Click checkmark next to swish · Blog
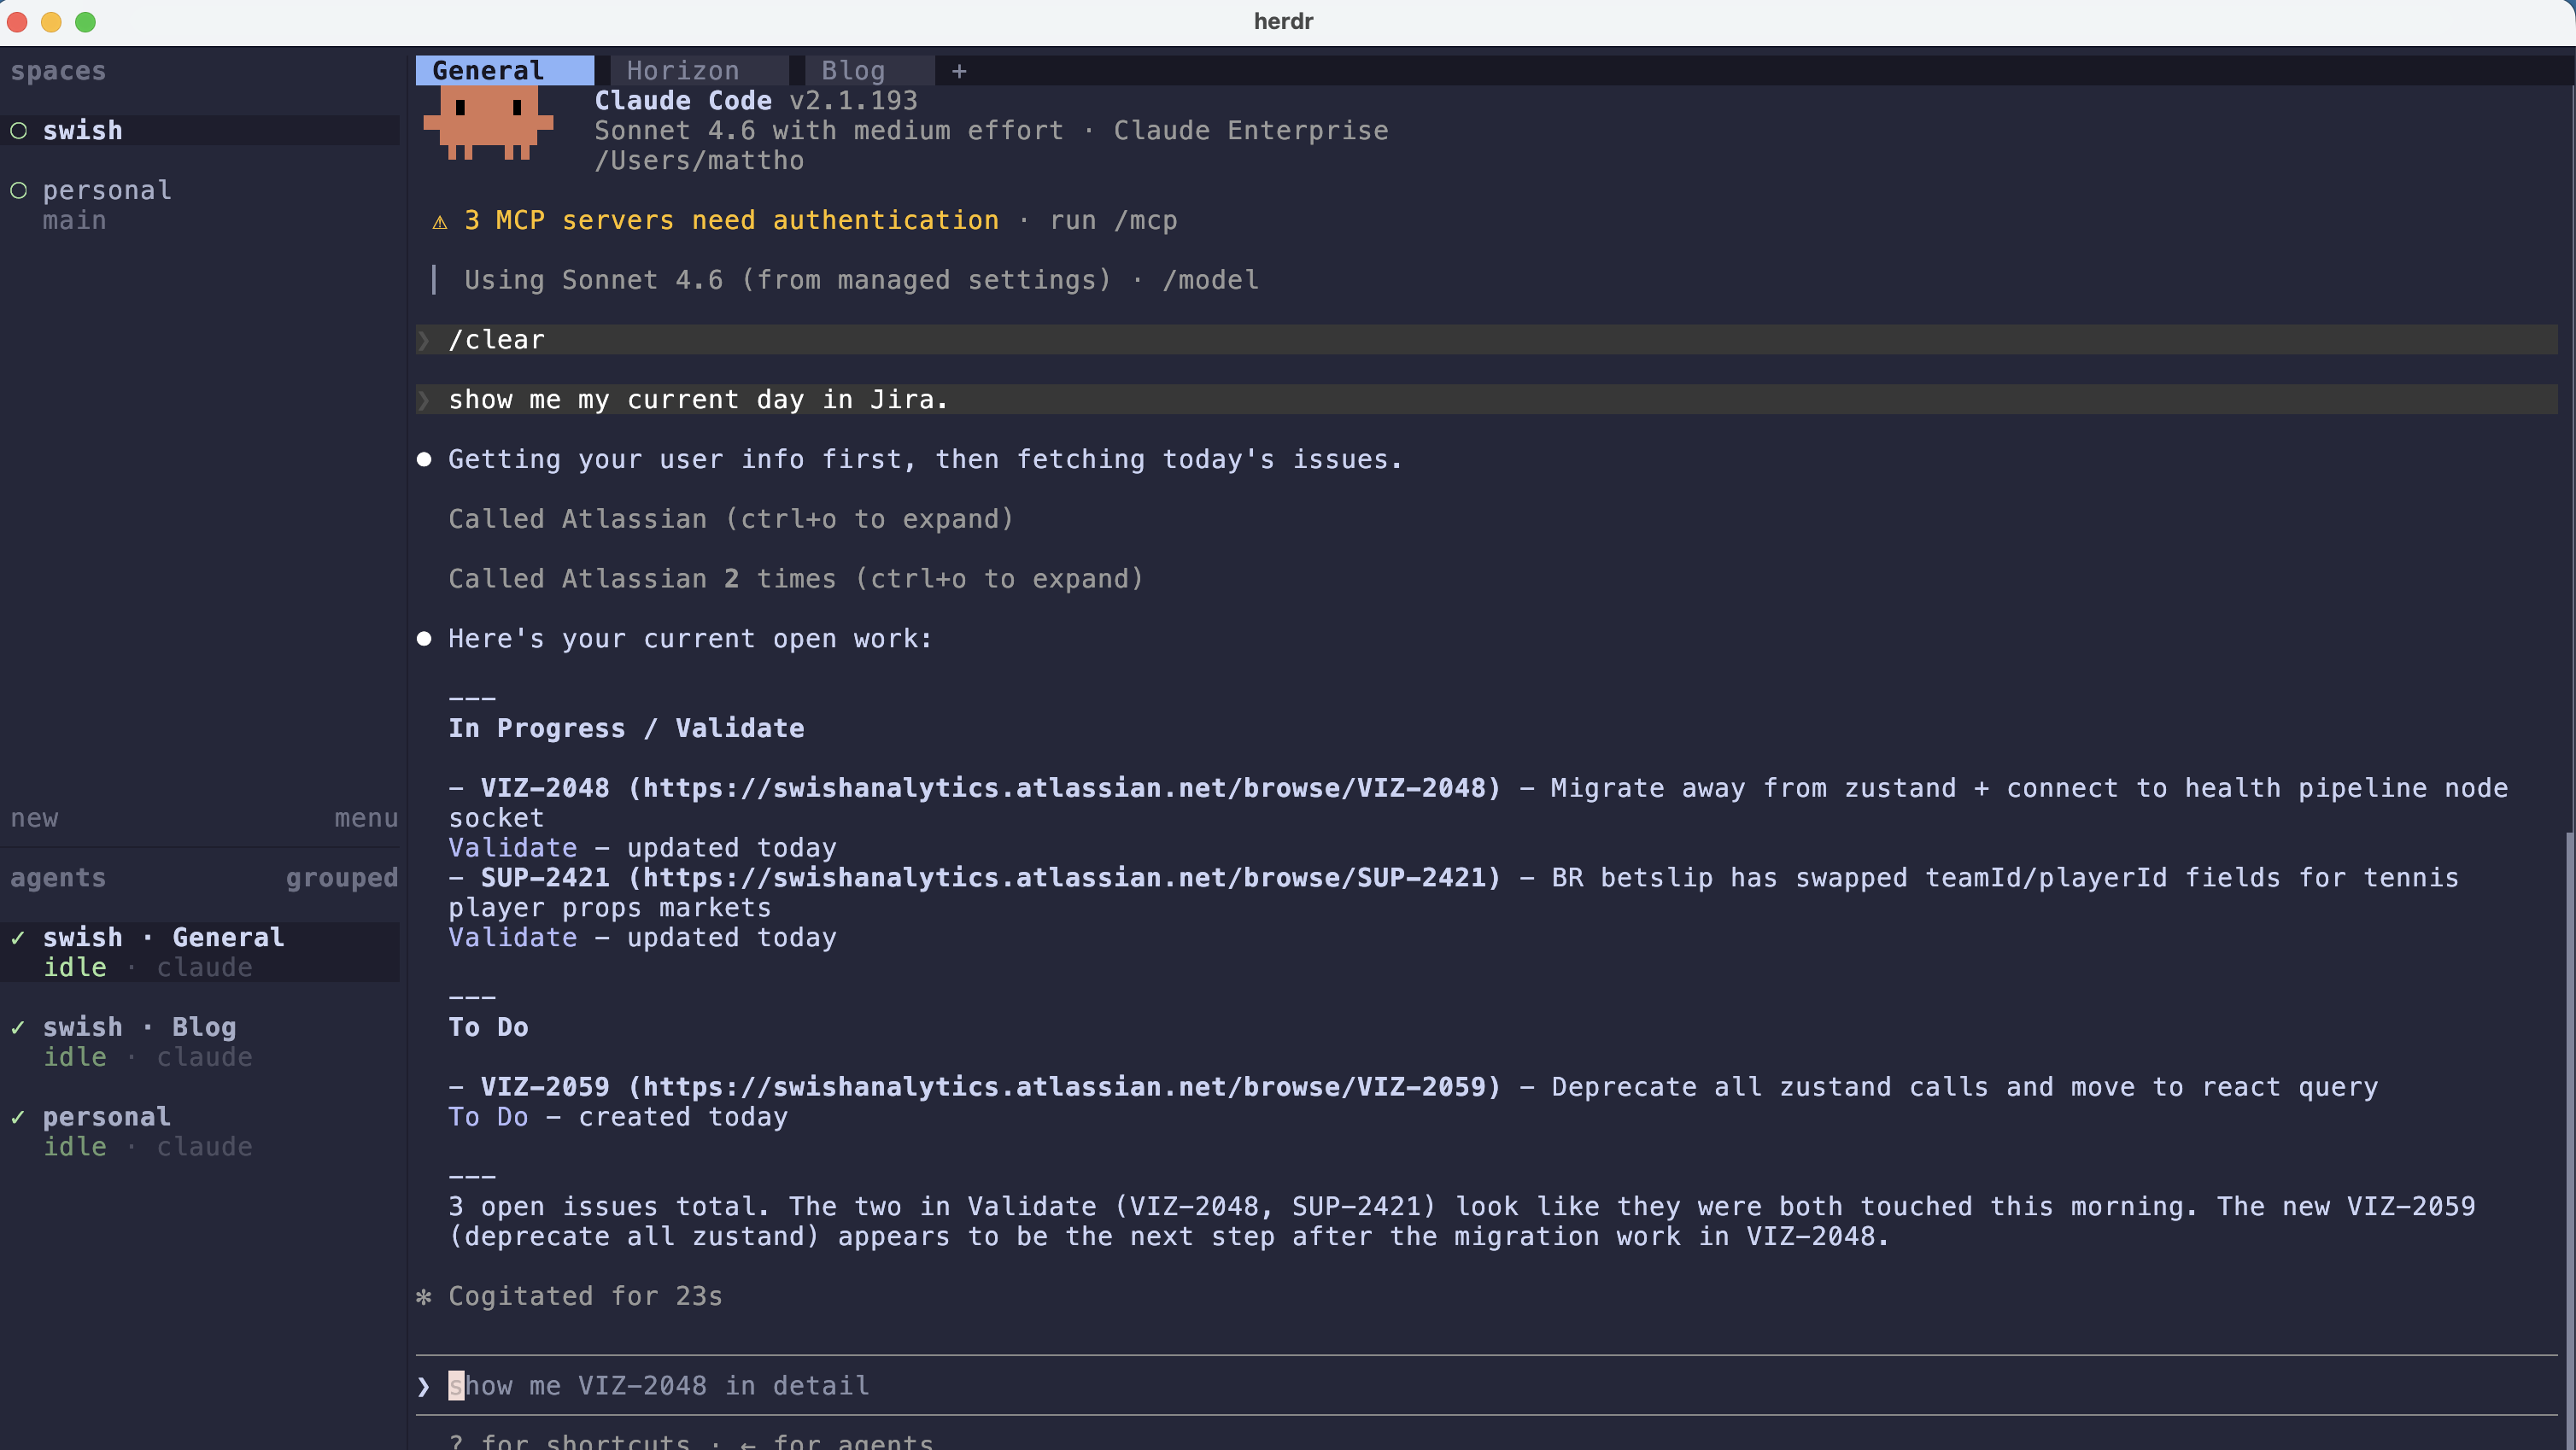Screen dimensions: 2576x1450 tap(18, 1027)
